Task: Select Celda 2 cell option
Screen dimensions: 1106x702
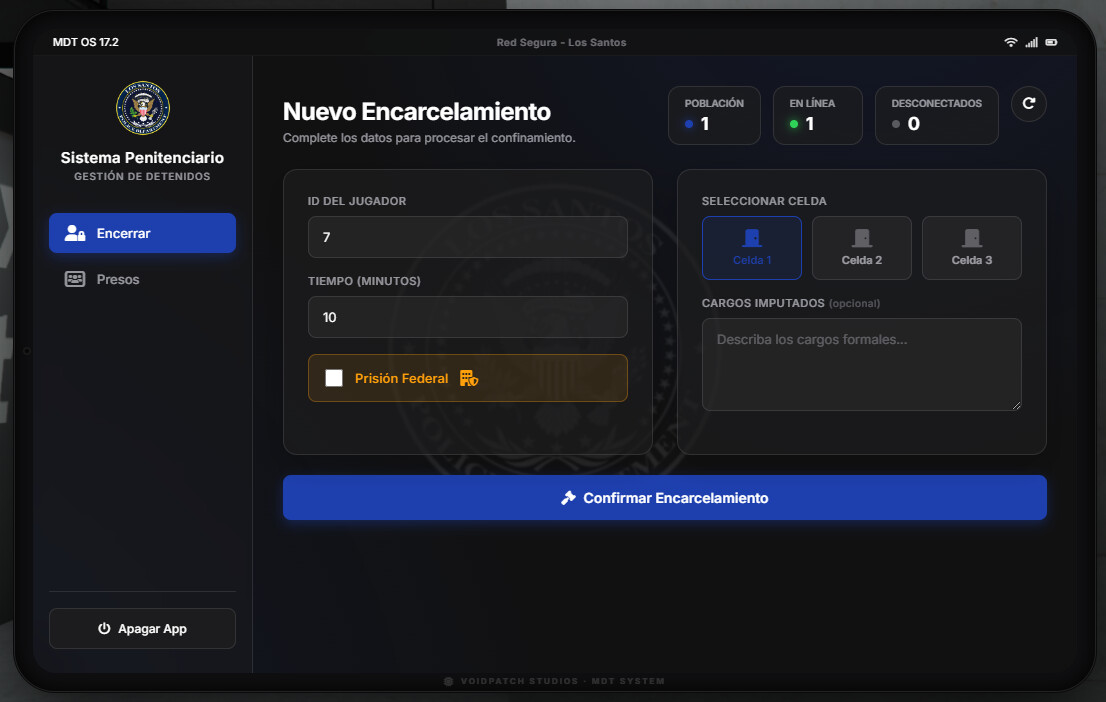Action: (862, 248)
